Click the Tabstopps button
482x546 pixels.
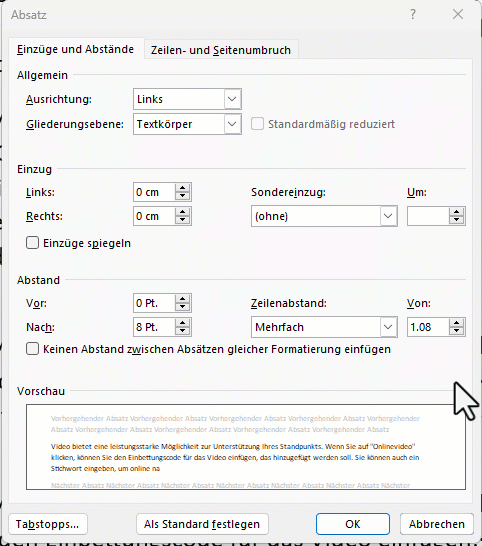[48, 524]
